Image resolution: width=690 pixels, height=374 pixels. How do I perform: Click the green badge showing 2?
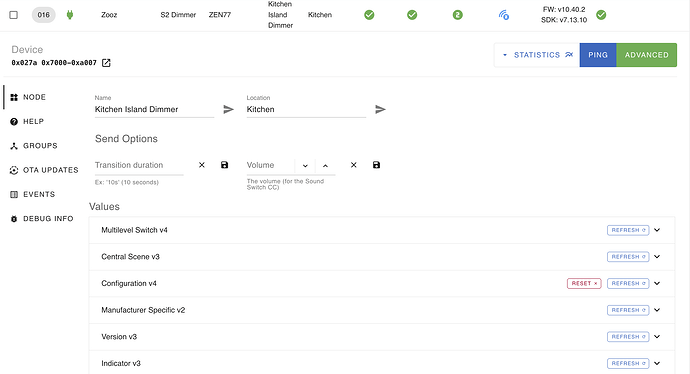tap(458, 15)
